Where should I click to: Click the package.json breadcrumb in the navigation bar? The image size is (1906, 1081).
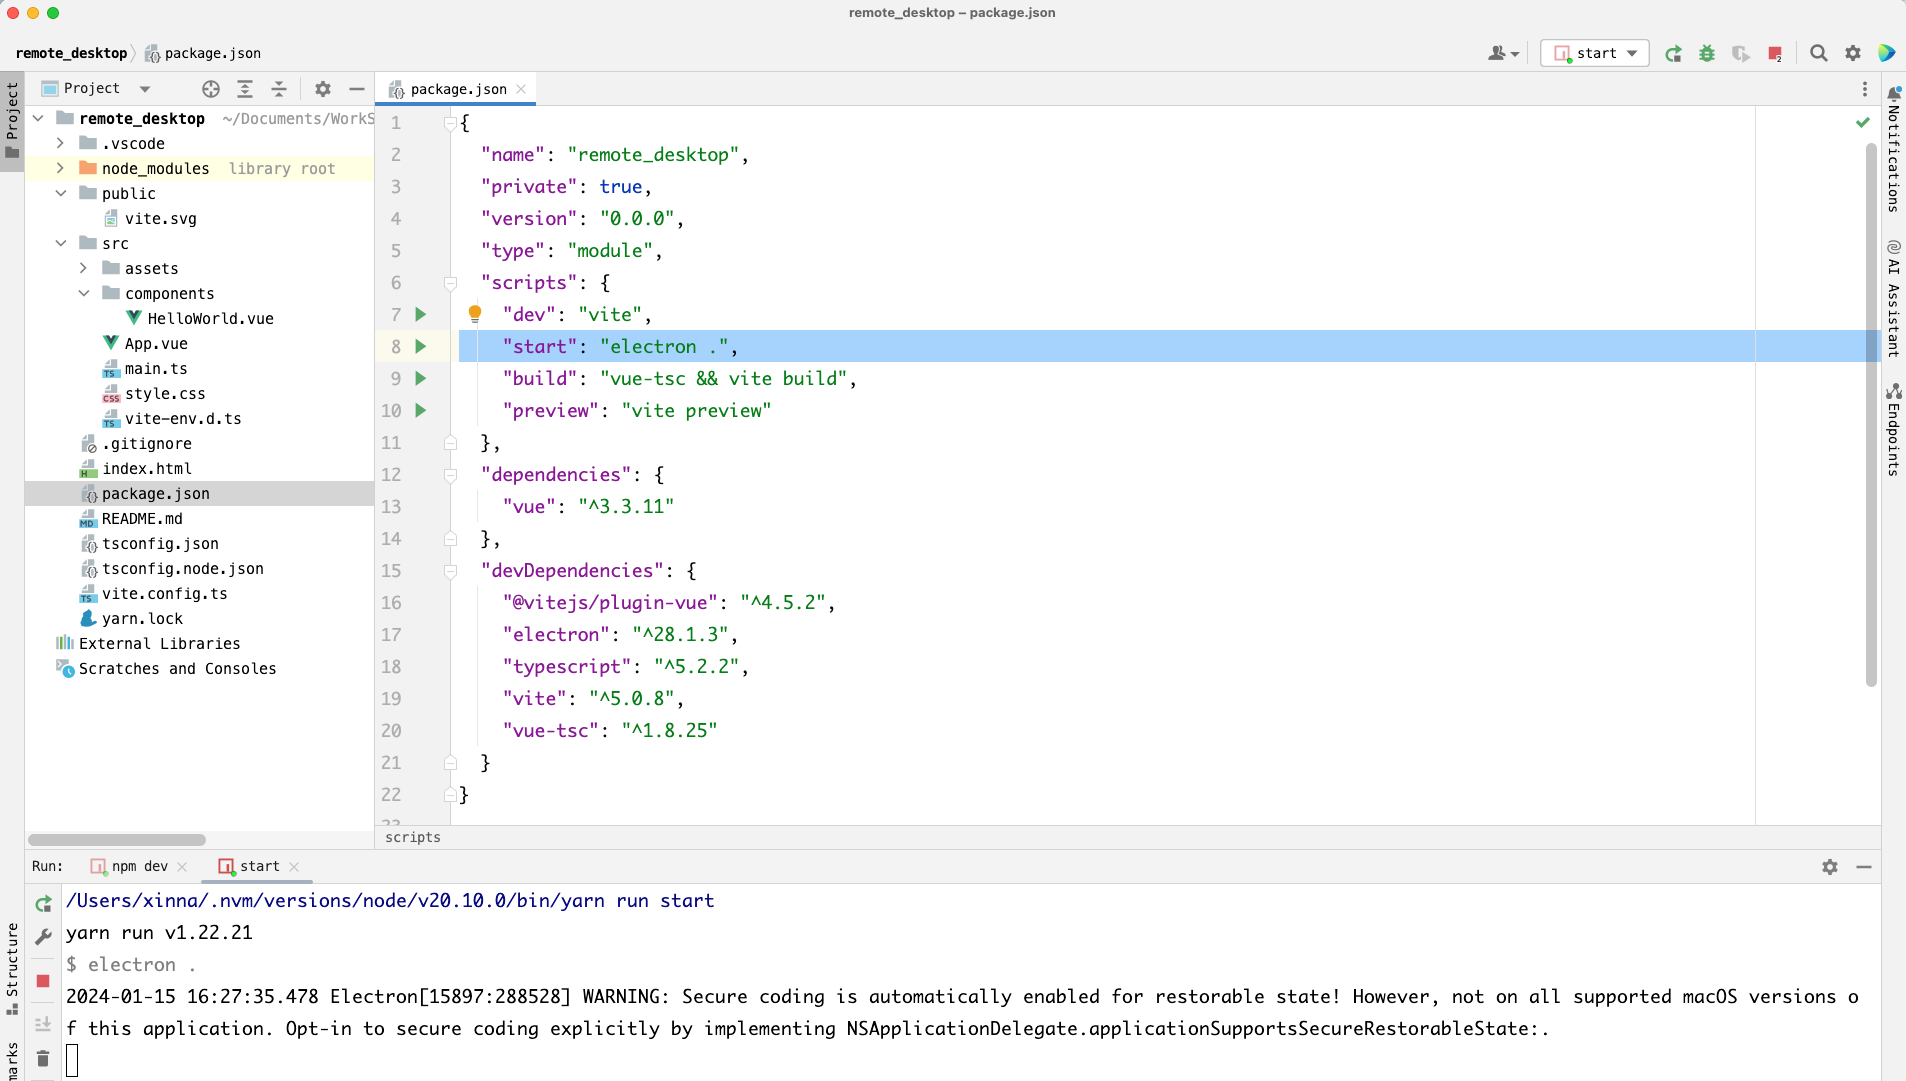point(203,54)
